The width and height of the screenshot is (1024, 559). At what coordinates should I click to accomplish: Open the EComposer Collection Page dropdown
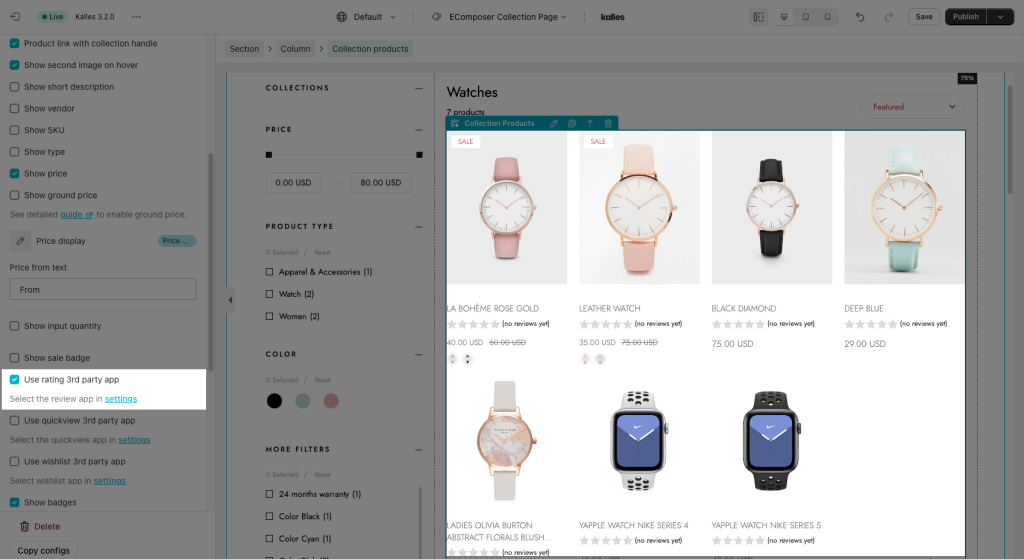click(x=500, y=17)
